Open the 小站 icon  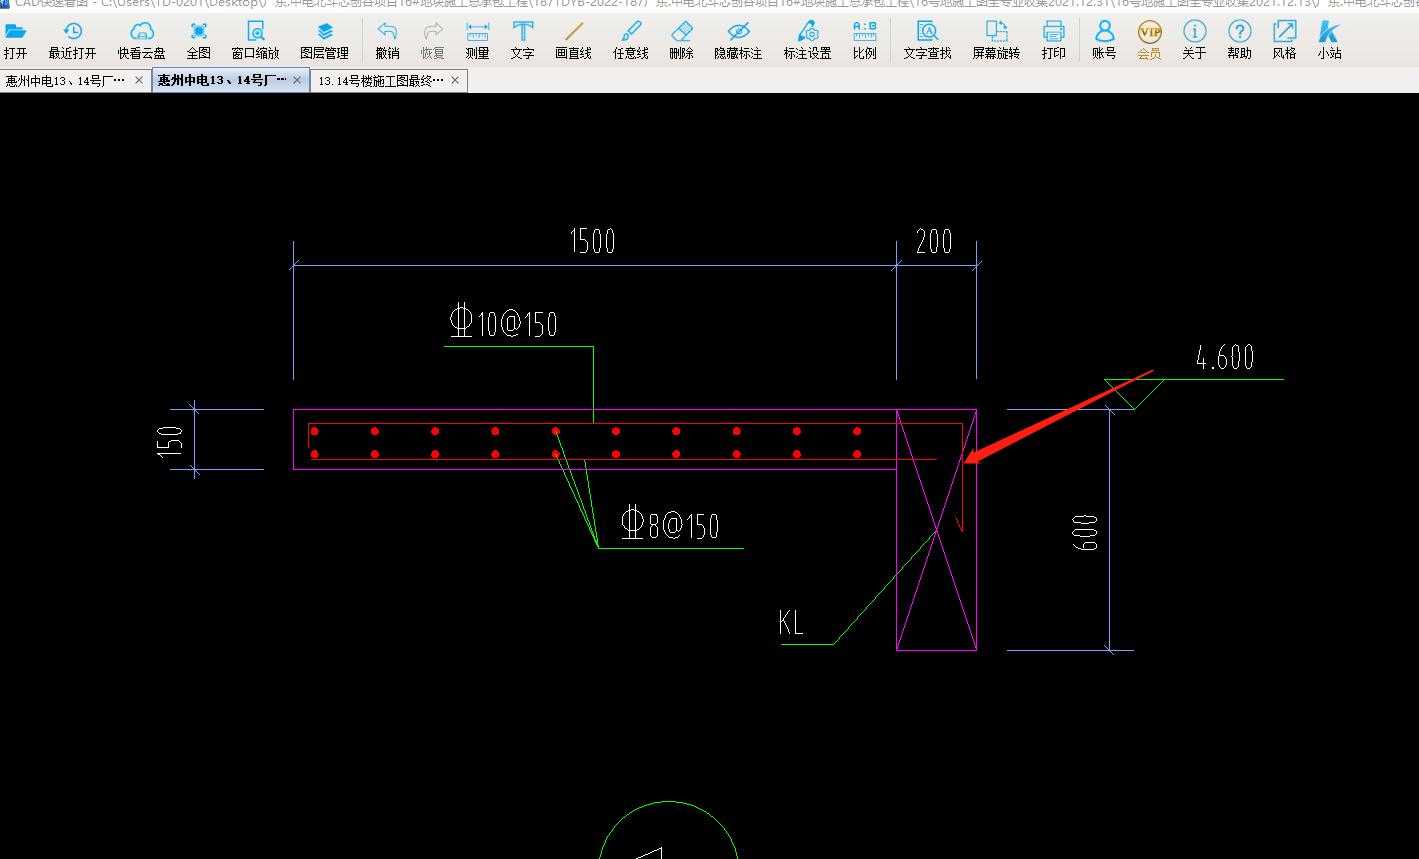click(x=1329, y=41)
